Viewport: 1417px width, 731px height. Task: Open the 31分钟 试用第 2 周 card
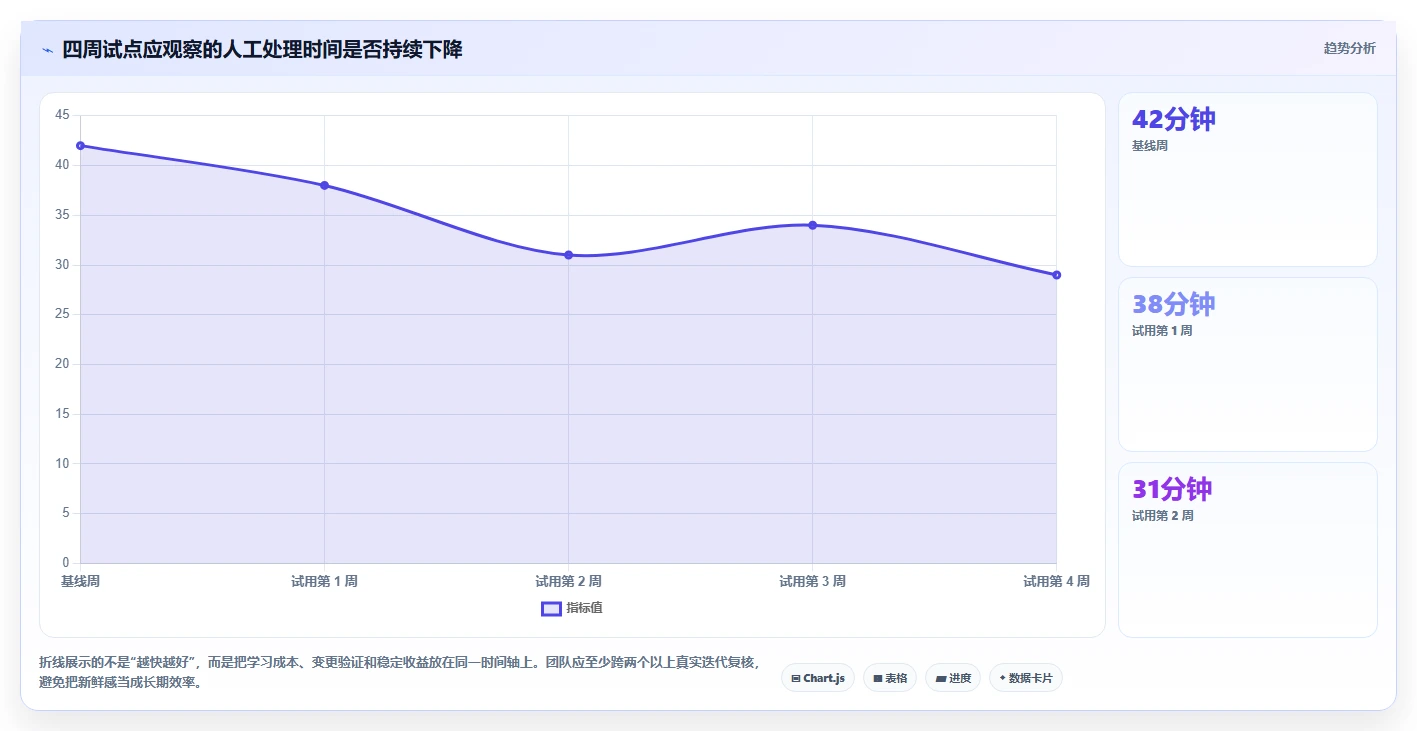pyautogui.click(x=1248, y=550)
